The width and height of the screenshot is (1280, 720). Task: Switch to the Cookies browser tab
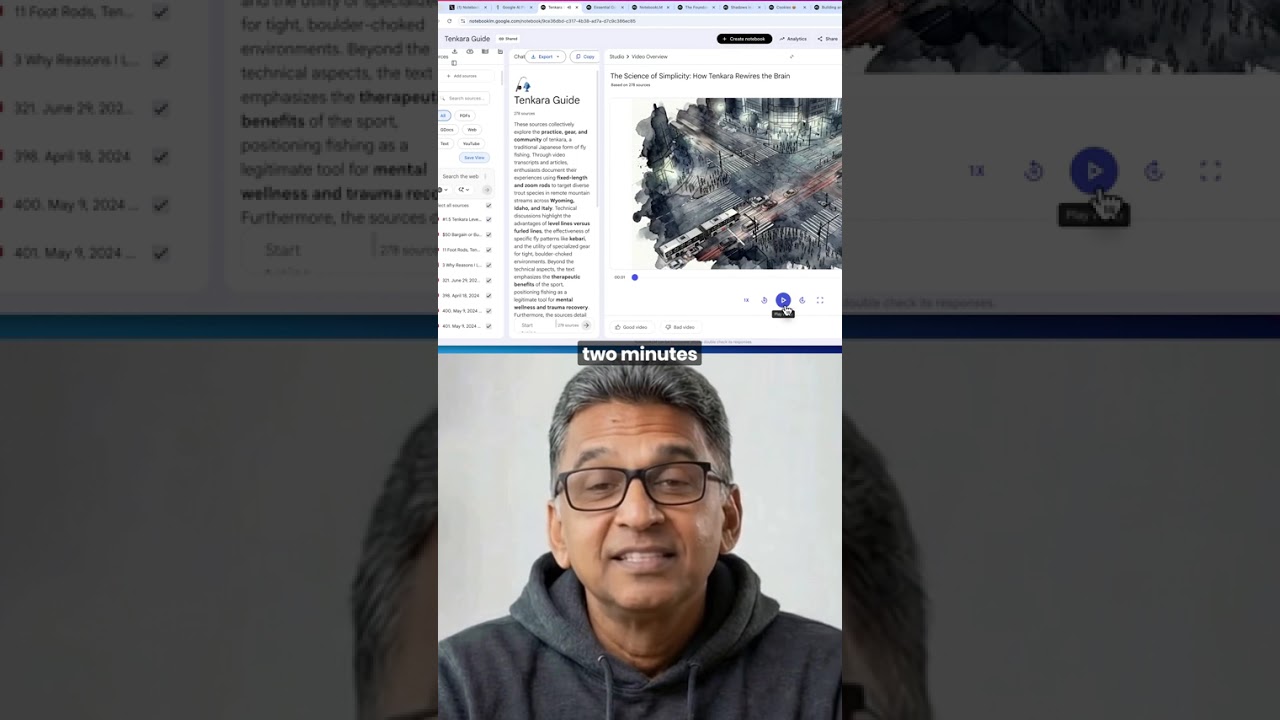(785, 7)
